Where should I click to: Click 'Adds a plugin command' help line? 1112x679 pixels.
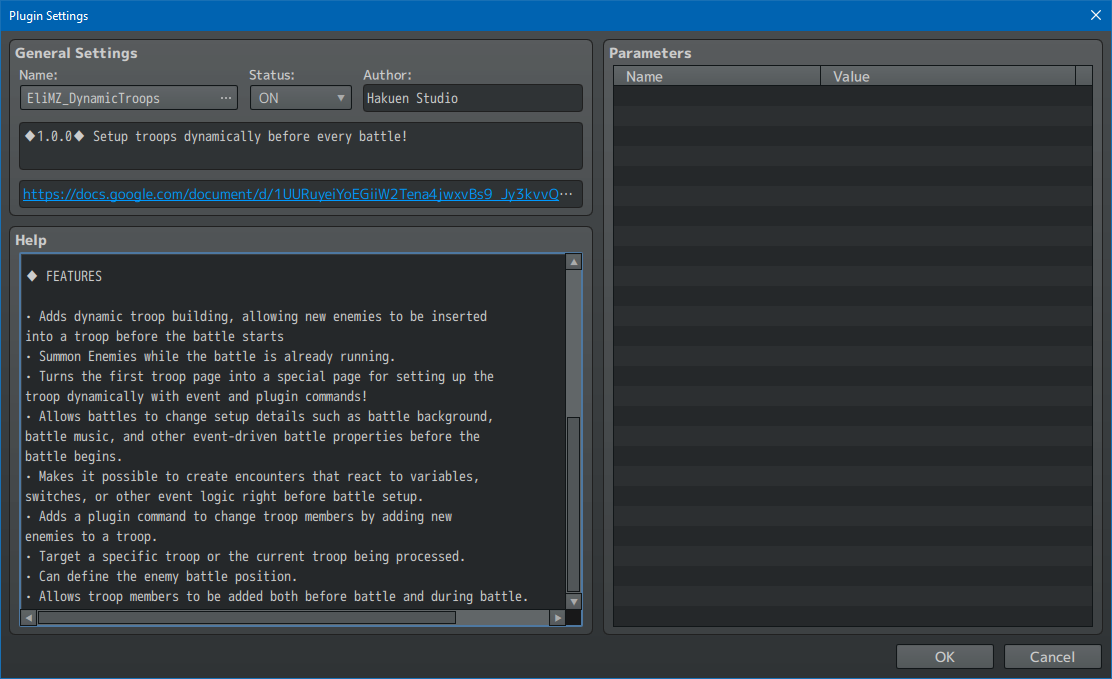pos(239,517)
